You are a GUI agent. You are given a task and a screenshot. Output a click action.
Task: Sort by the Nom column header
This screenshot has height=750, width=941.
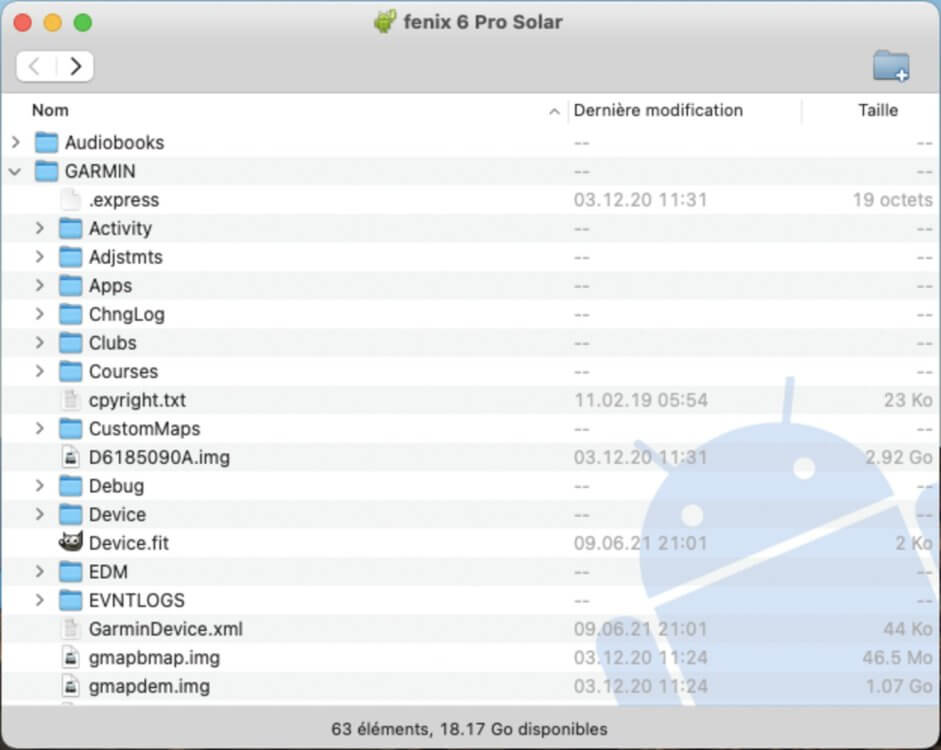[50, 110]
